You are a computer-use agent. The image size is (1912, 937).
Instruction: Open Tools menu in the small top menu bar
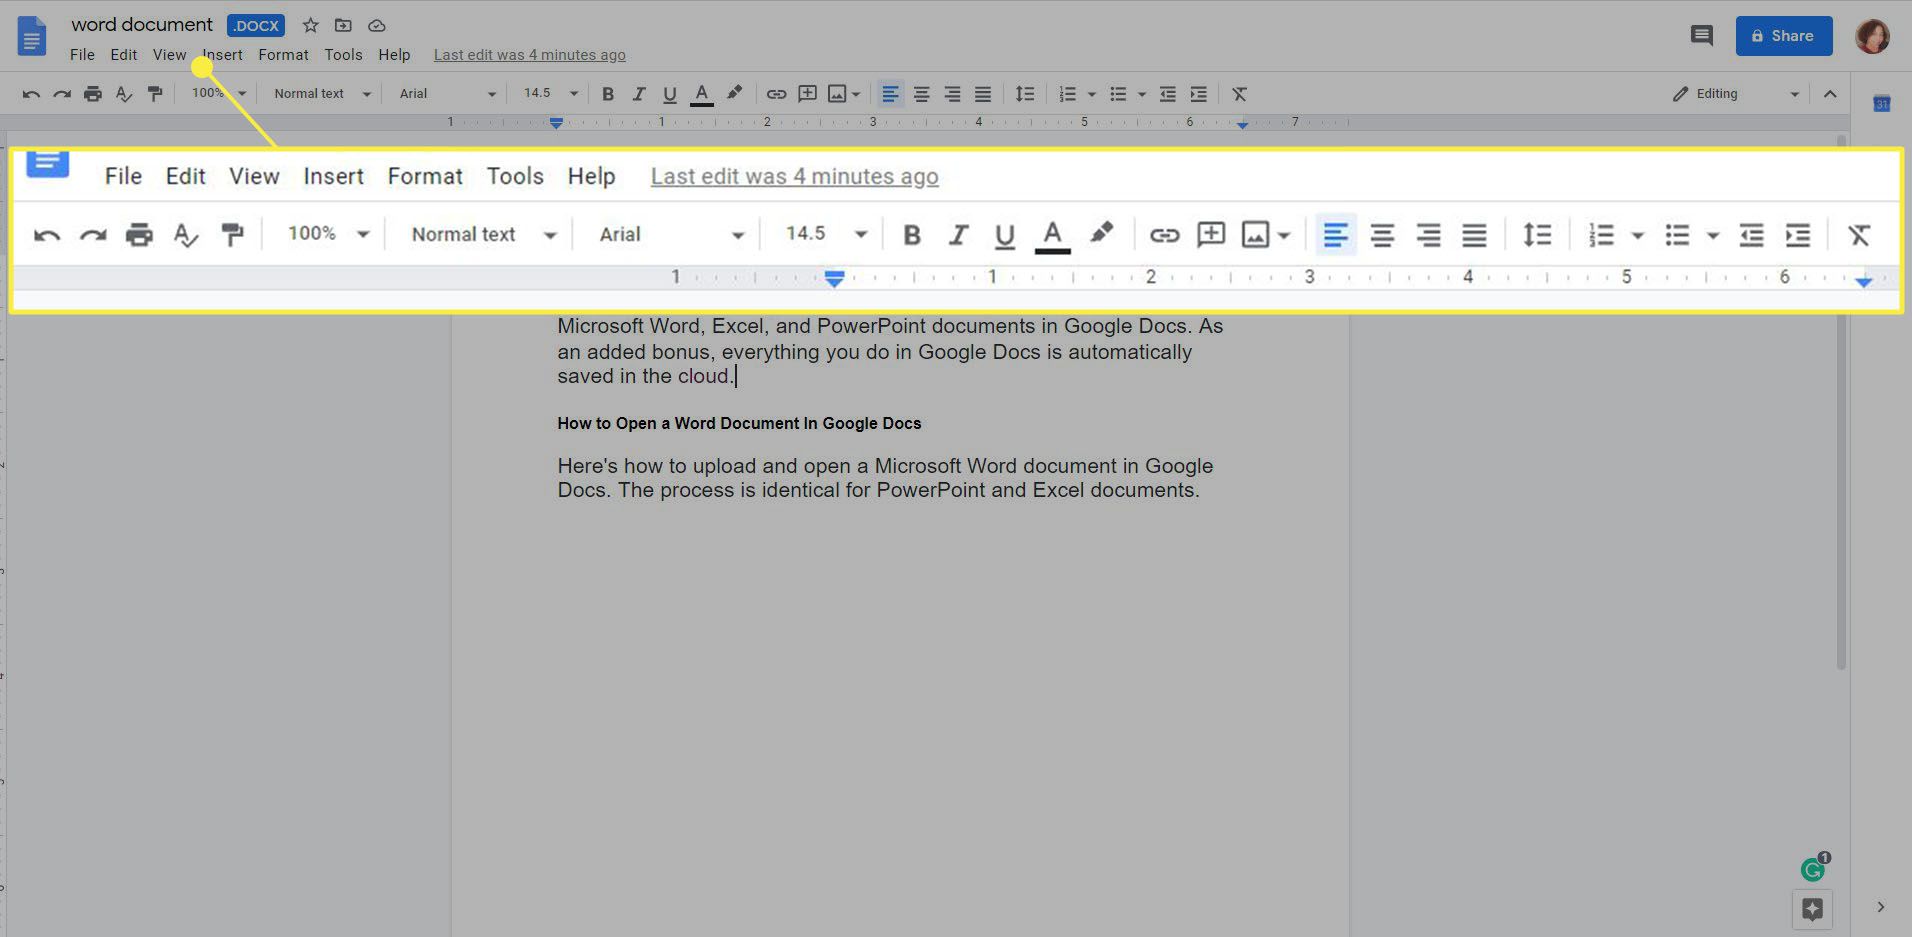pos(343,55)
